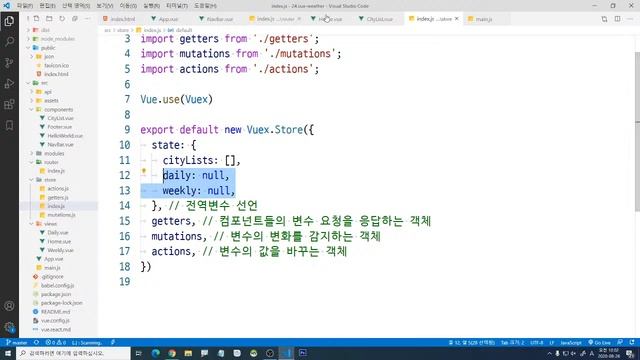Expand the json folder under public
Screen dimensions: 640x360
49,56
